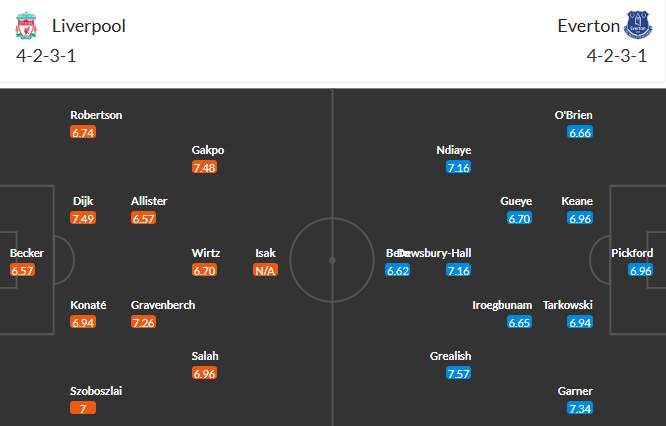Click Tarkowski player name
The height and width of the screenshot is (426, 666).
(x=568, y=305)
